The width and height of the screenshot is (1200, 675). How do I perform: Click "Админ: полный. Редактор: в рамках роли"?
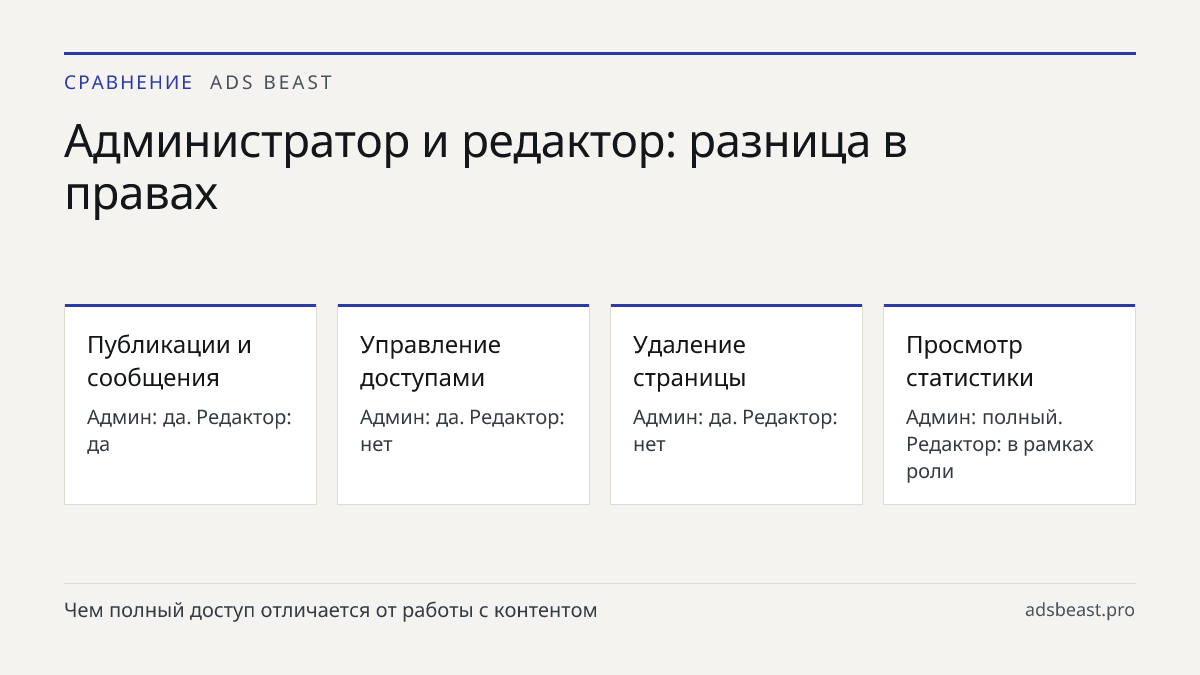click(1000, 444)
